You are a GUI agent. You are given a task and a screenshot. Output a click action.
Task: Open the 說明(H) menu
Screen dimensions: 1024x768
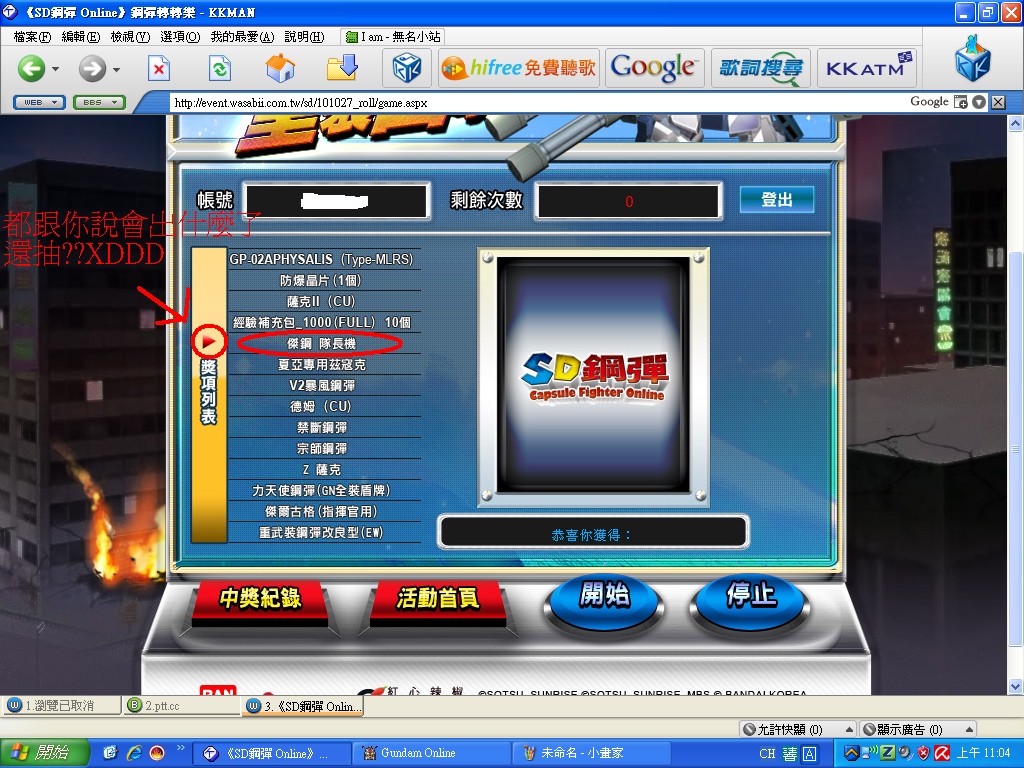coord(304,37)
